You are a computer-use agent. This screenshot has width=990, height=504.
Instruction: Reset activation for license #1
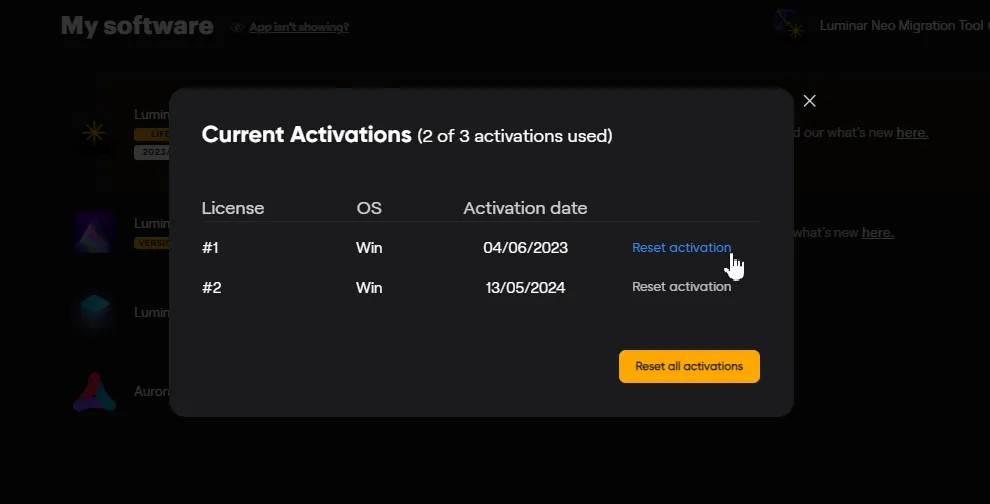tap(681, 248)
